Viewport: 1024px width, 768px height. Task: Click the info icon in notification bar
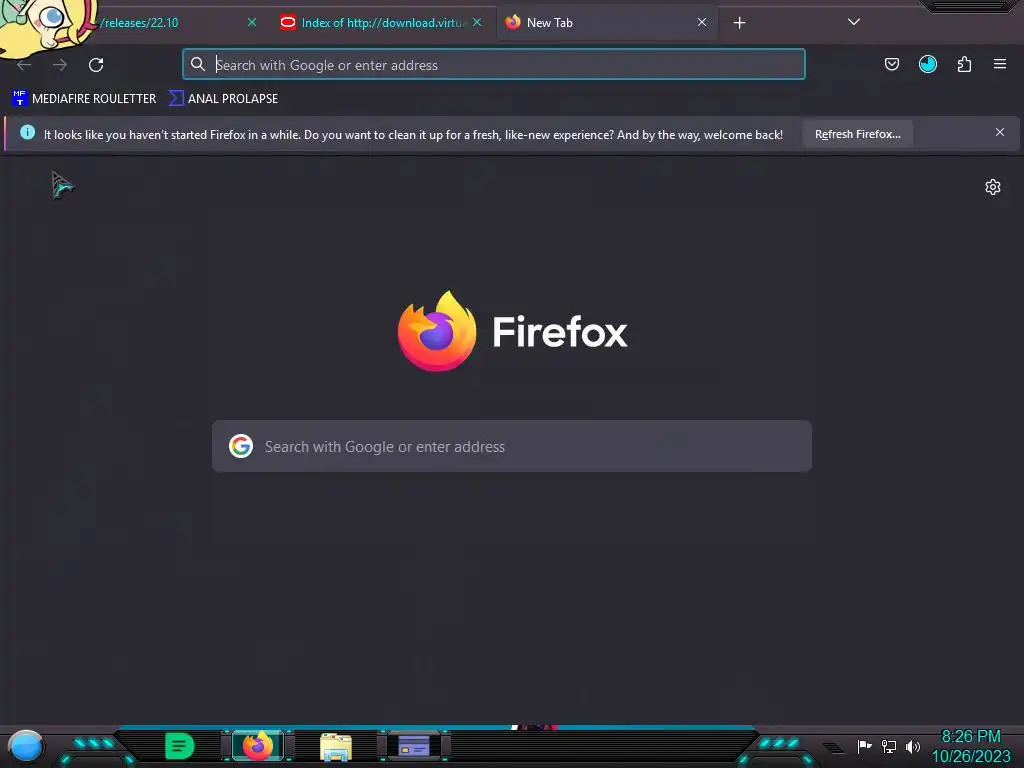pos(27,133)
